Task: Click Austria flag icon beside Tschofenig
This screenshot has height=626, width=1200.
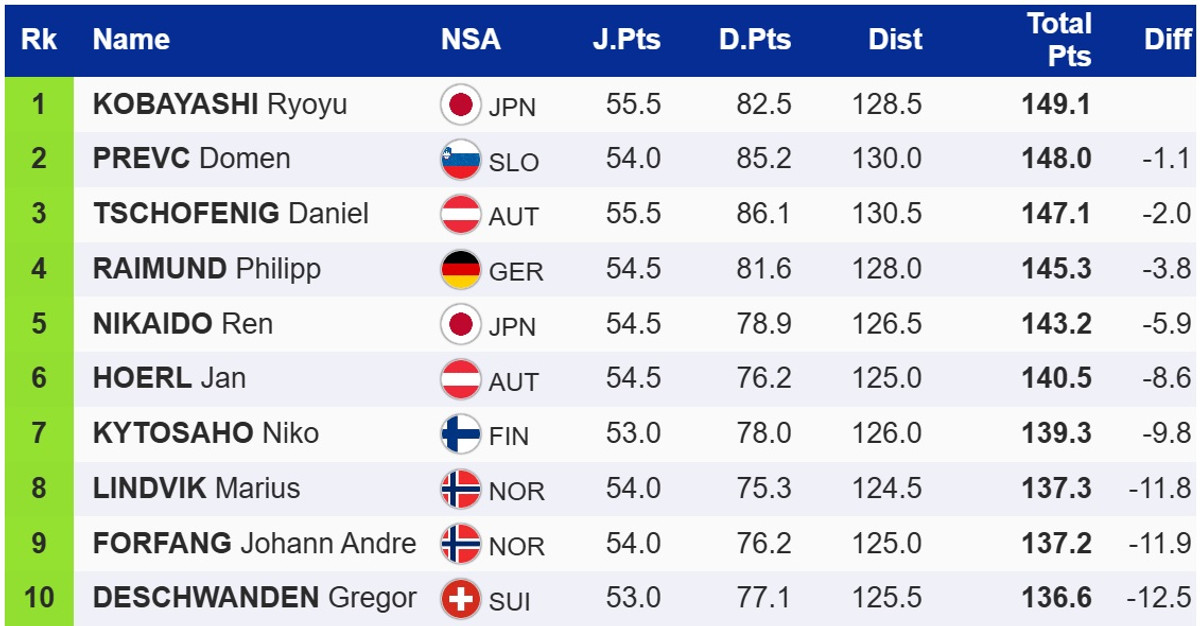Action: tap(461, 214)
